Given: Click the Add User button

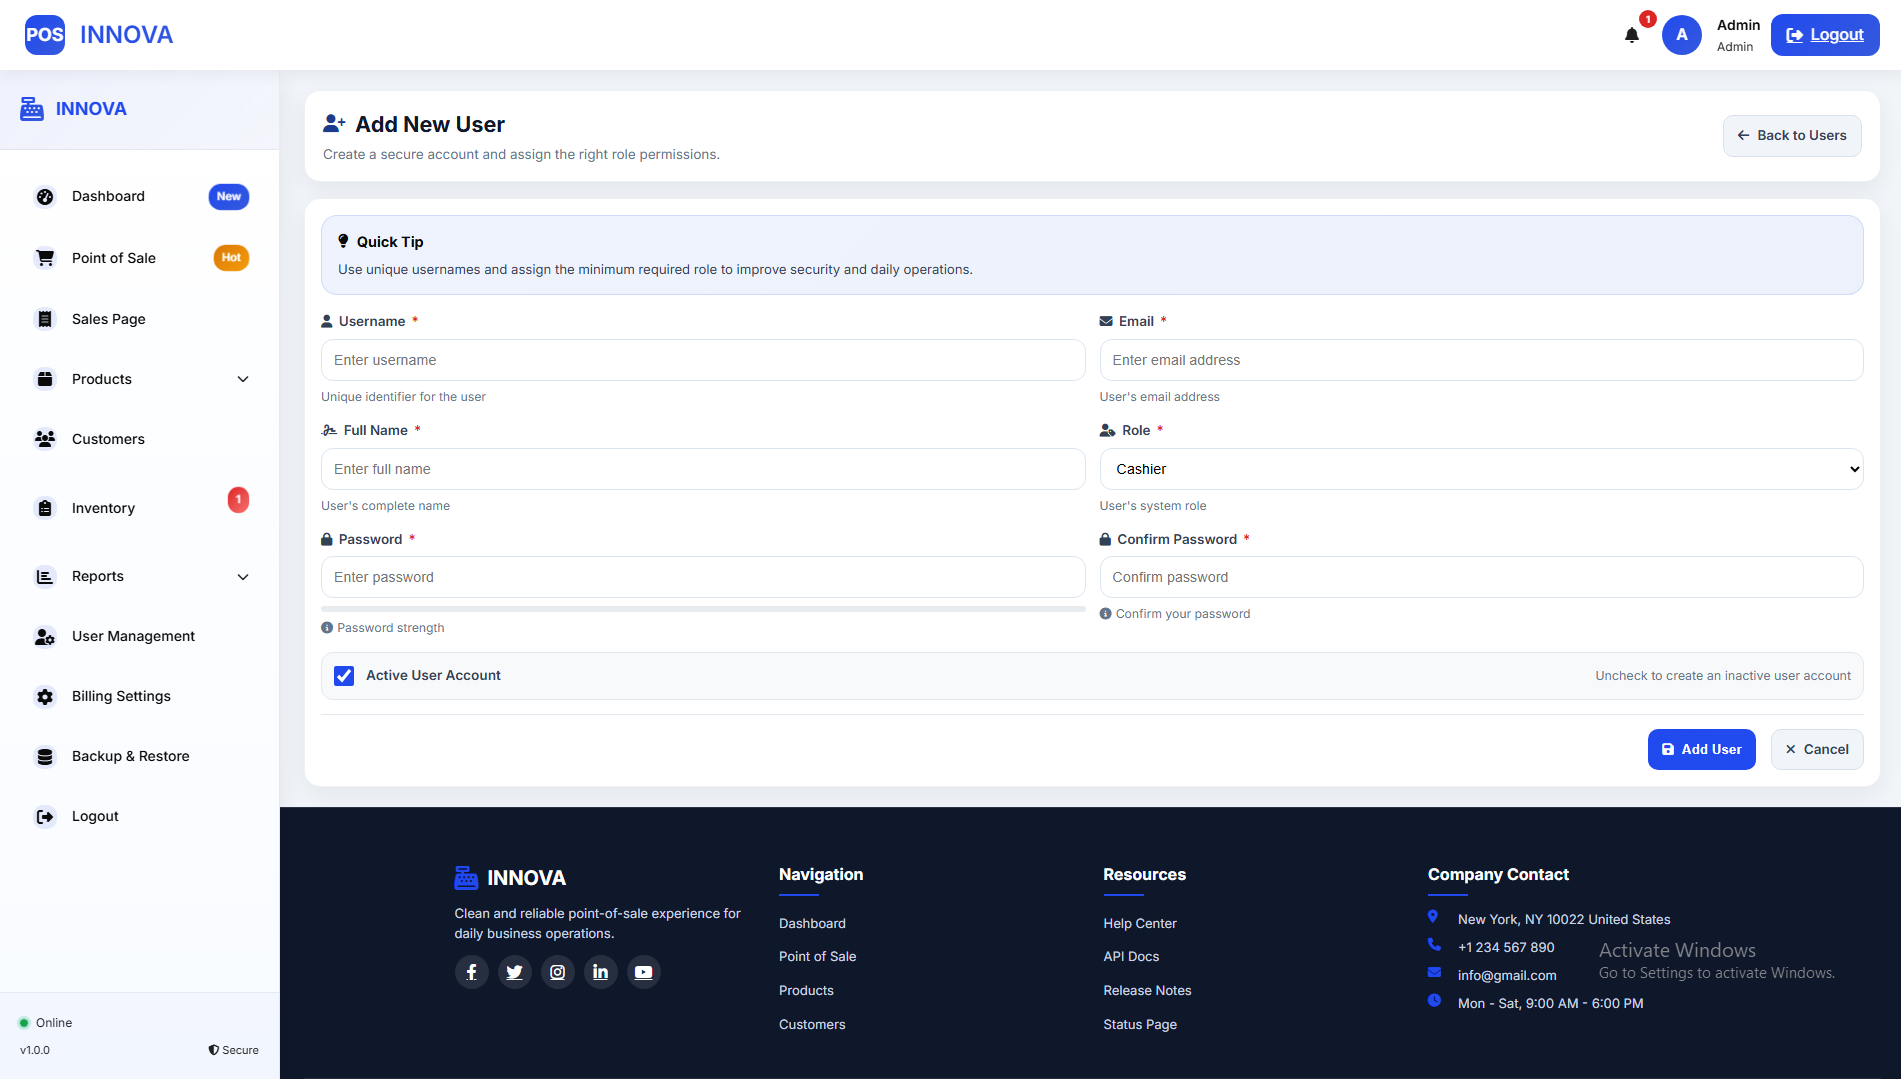Looking at the screenshot, I should tap(1701, 749).
